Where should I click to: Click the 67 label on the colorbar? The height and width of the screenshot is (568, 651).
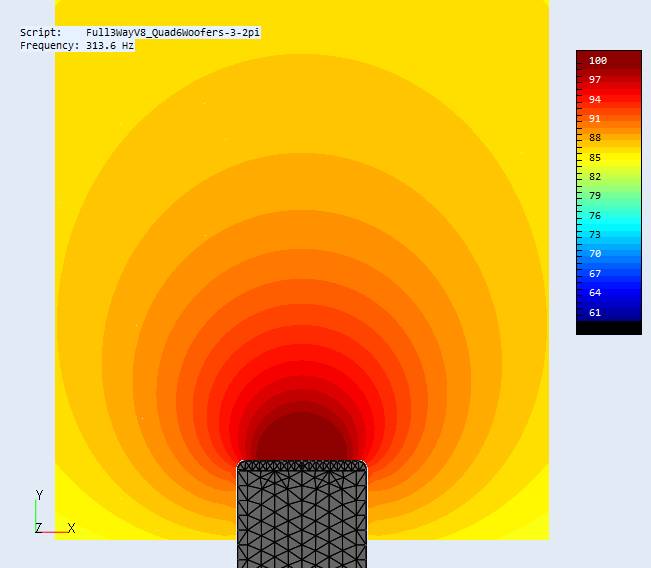tap(595, 273)
